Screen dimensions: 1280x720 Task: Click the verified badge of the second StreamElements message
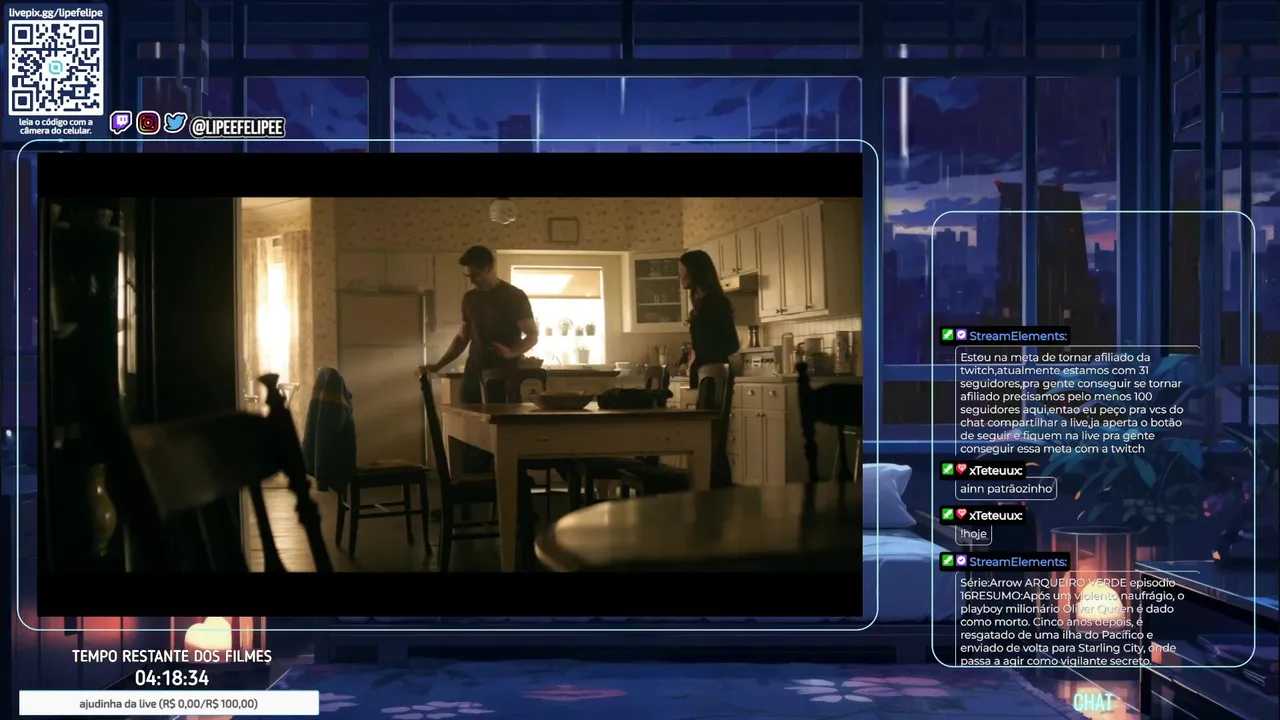[x=961, y=561]
